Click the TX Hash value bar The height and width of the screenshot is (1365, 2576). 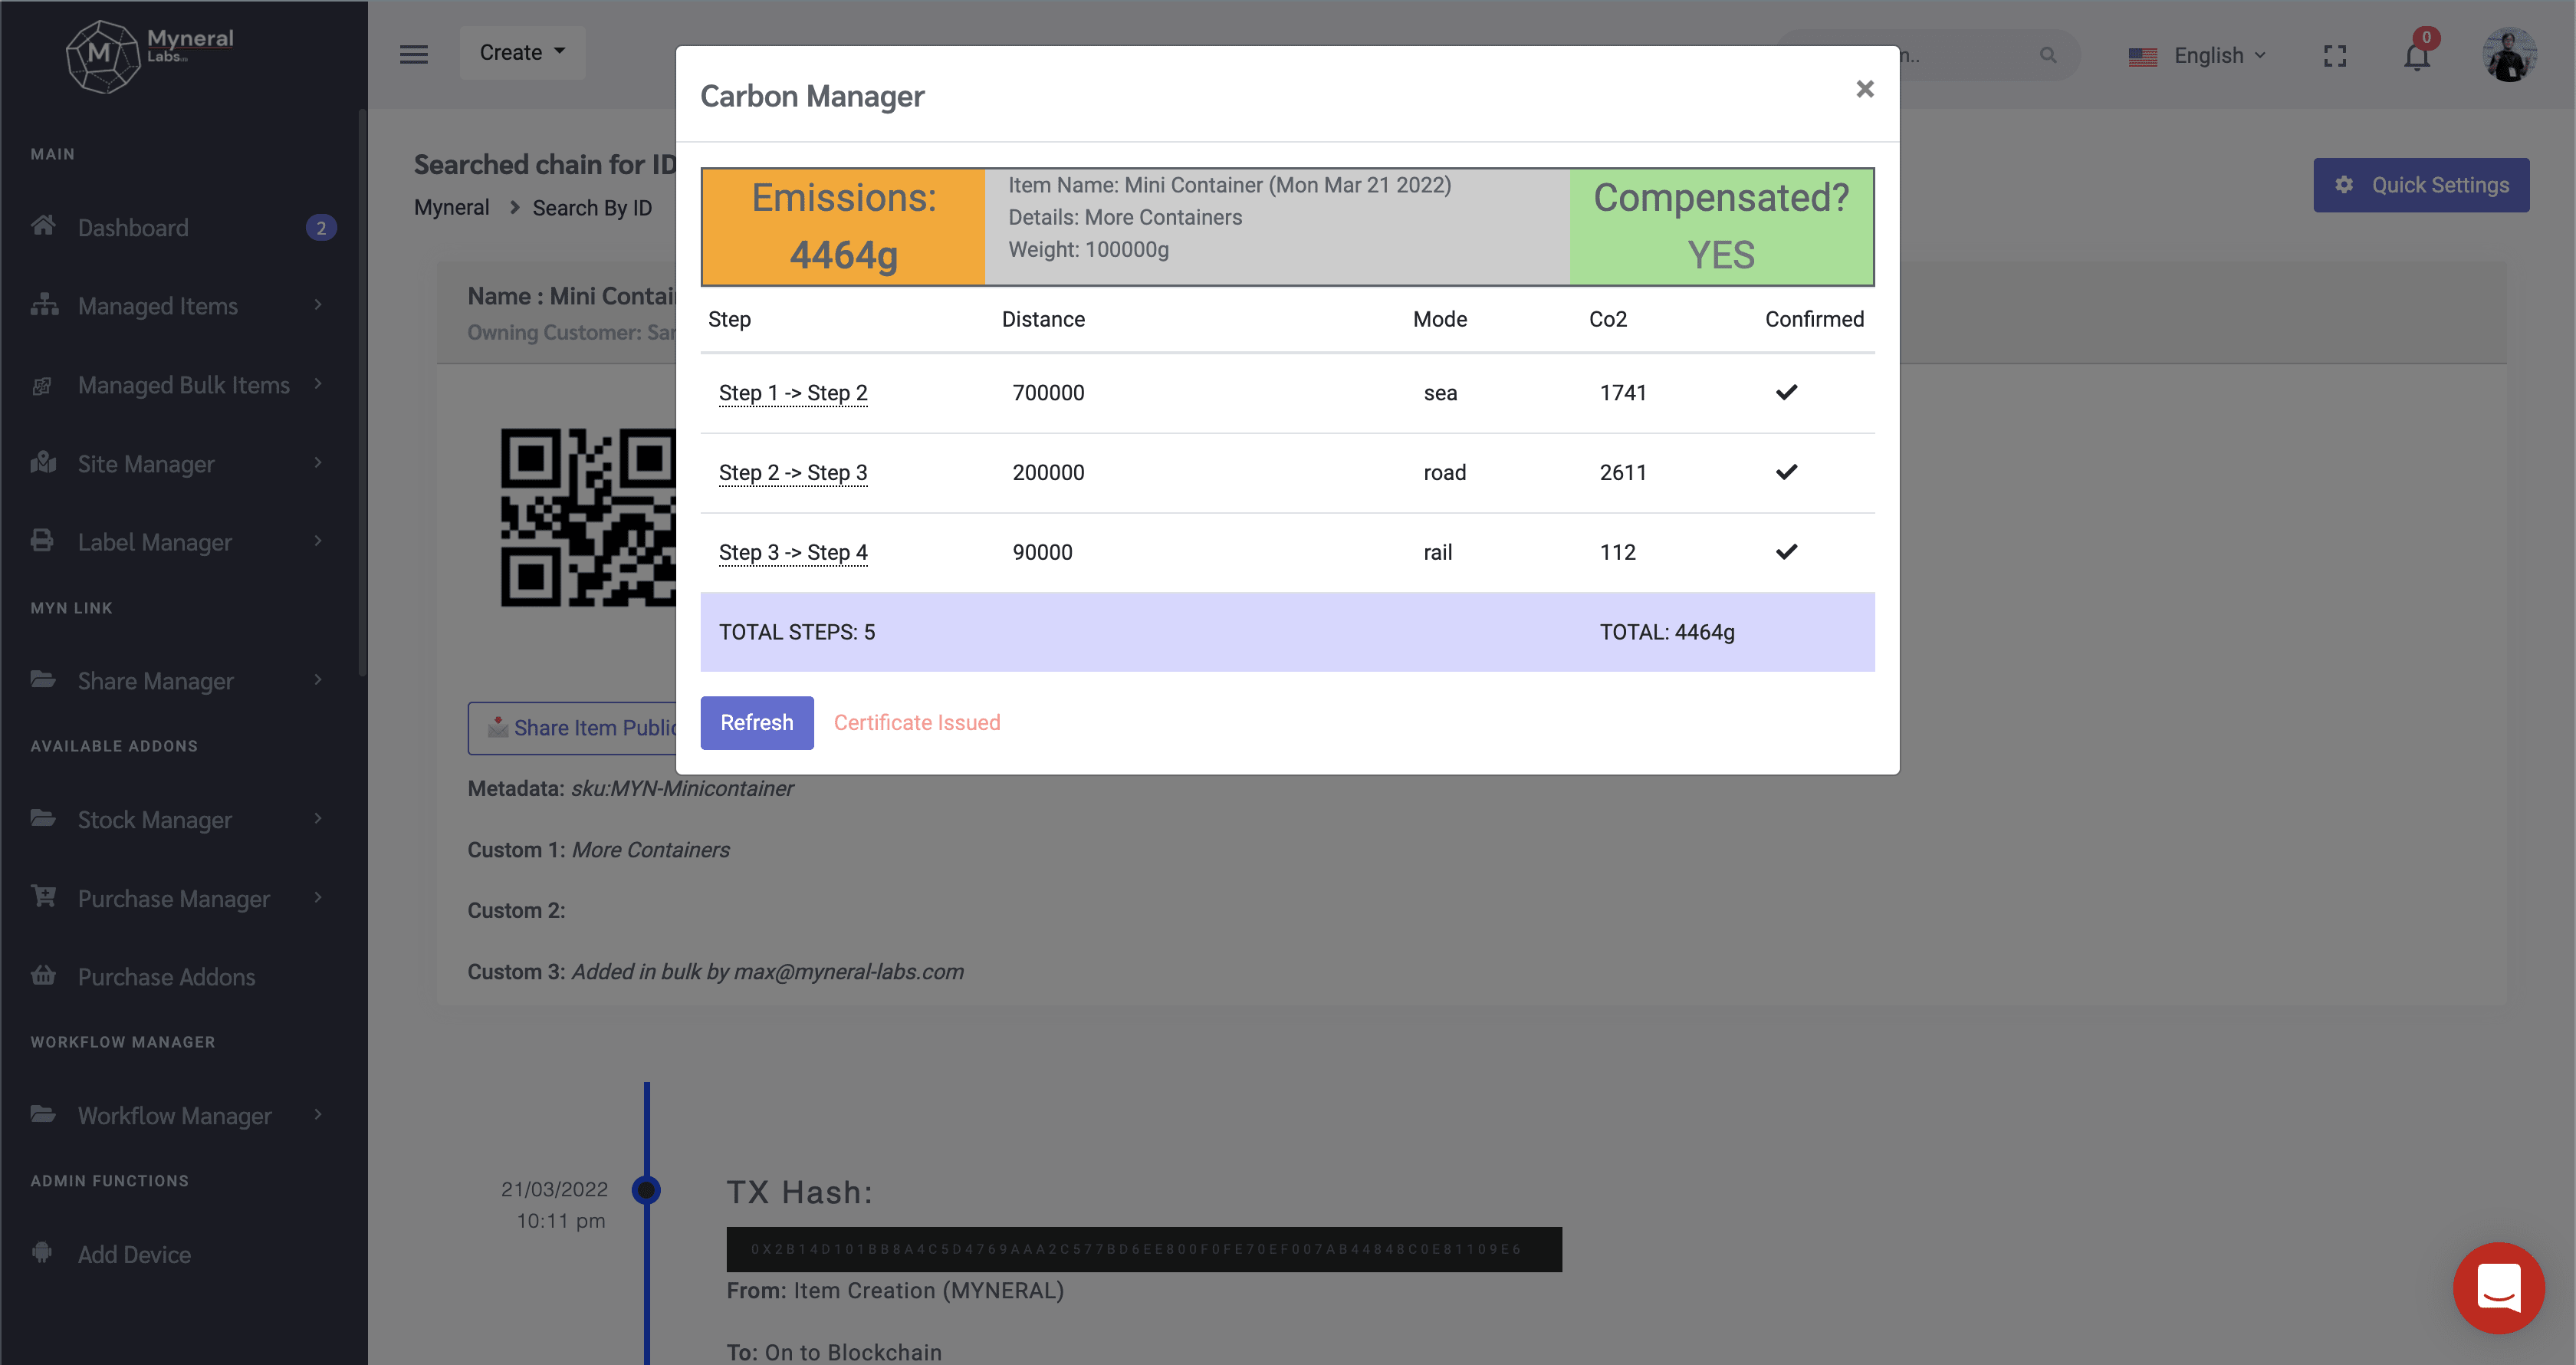pos(1144,1249)
